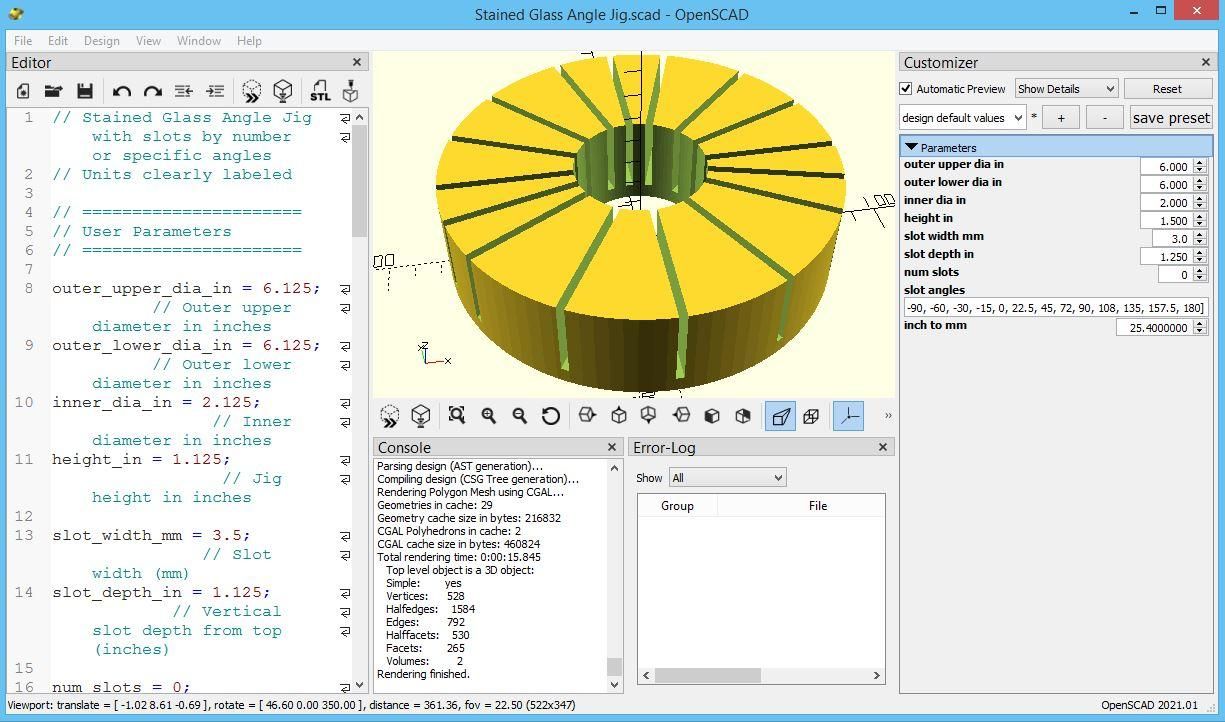Toggle perspective projection

780,416
